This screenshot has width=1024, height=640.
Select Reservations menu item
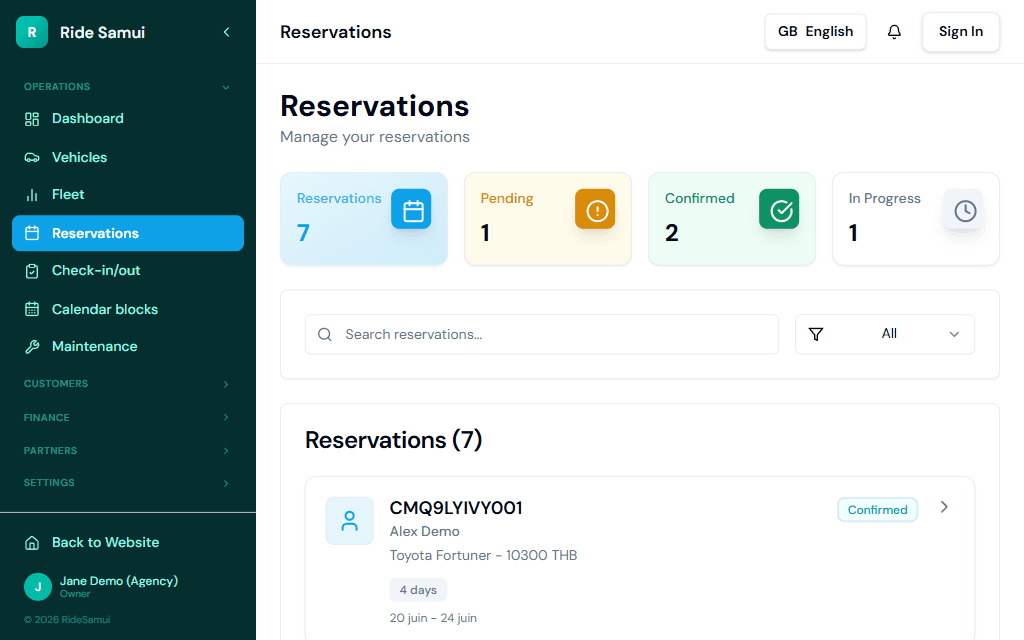pyautogui.click(x=128, y=233)
